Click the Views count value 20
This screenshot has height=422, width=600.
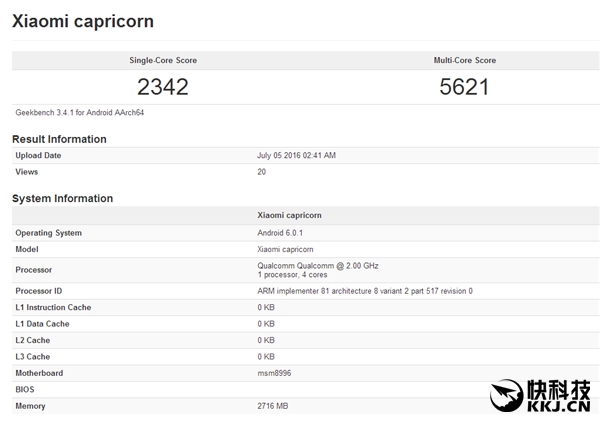point(262,172)
